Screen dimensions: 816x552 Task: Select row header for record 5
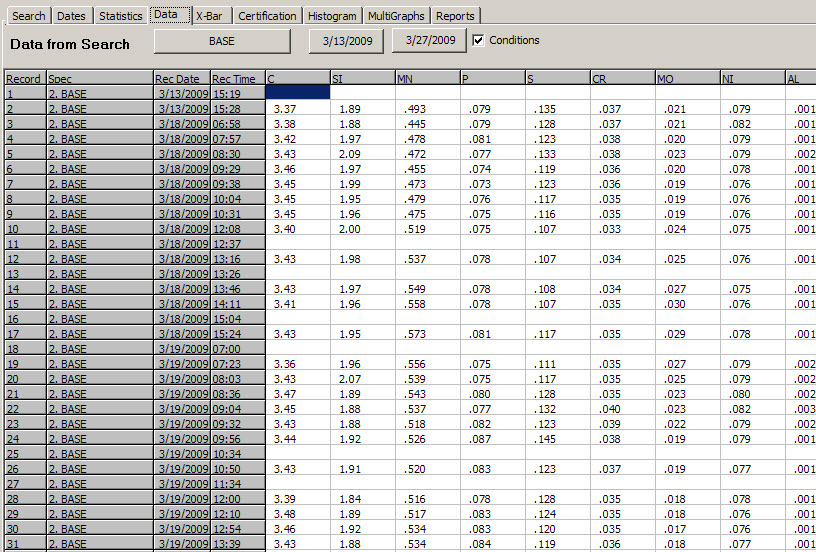26,153
